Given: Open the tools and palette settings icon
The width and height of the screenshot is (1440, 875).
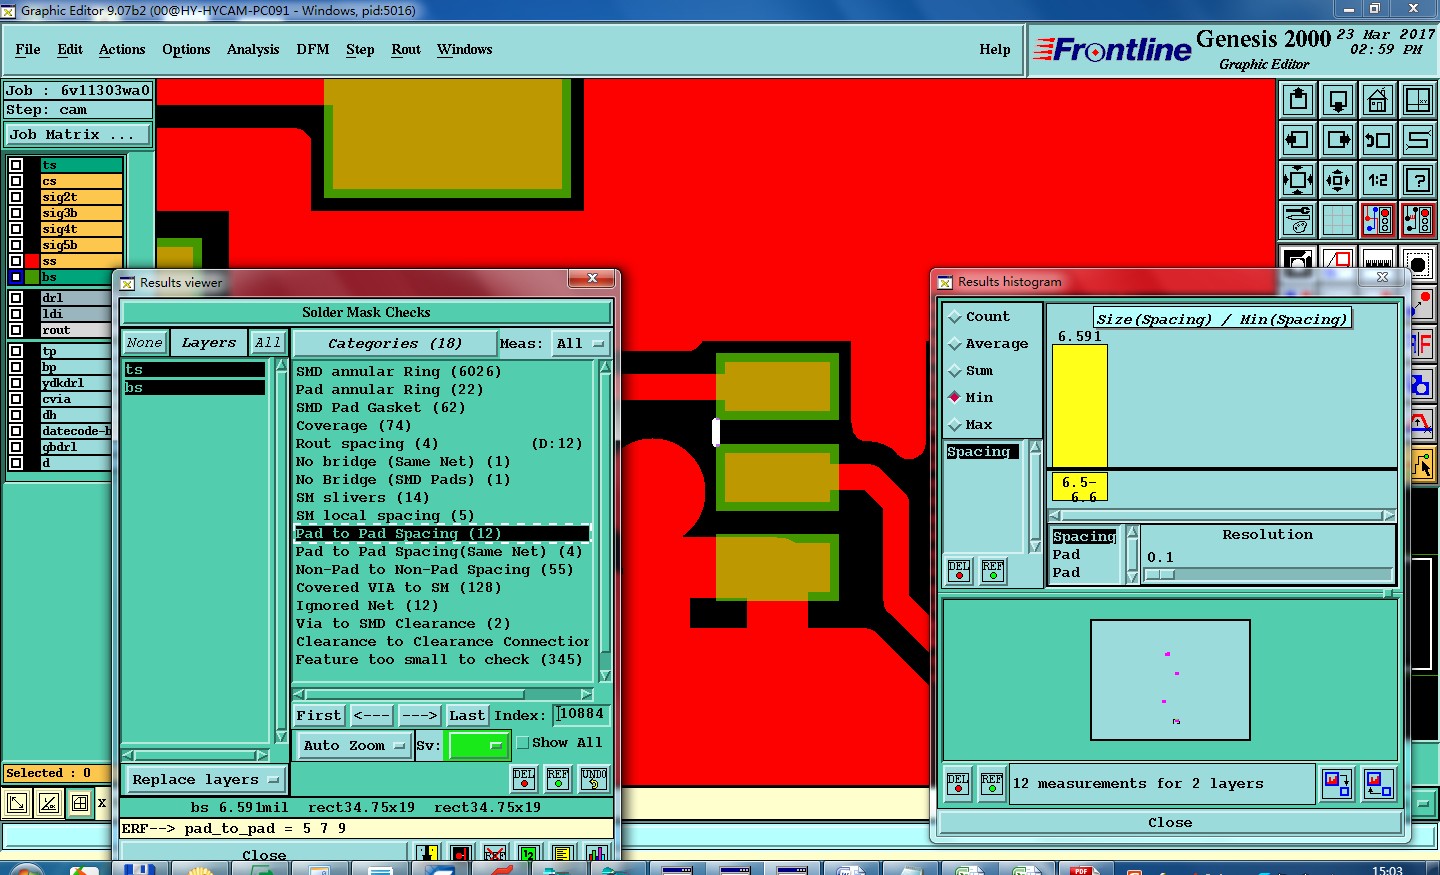Looking at the screenshot, I should click(1298, 220).
